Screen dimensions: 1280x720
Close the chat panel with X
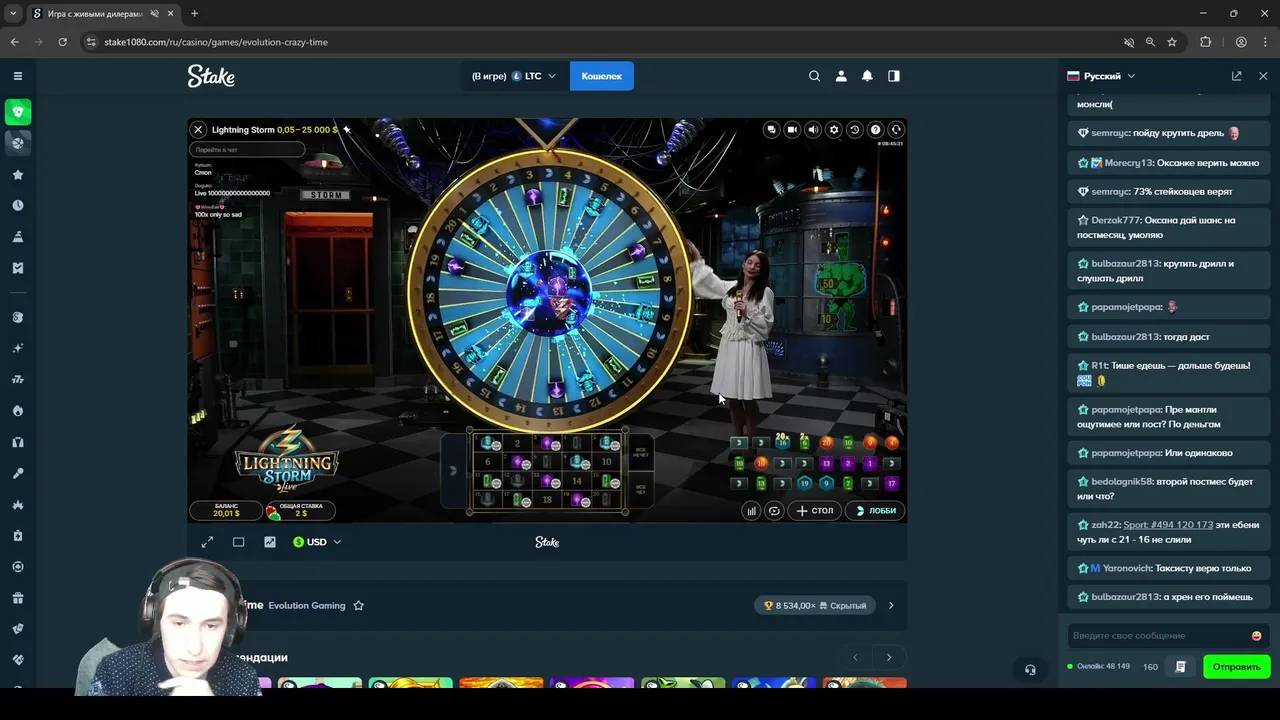(1263, 76)
